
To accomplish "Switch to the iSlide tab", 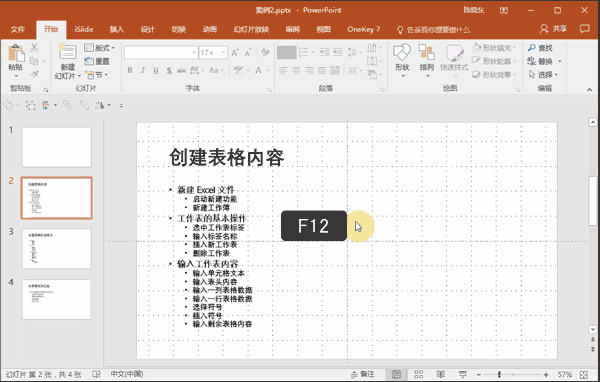I will (84, 29).
